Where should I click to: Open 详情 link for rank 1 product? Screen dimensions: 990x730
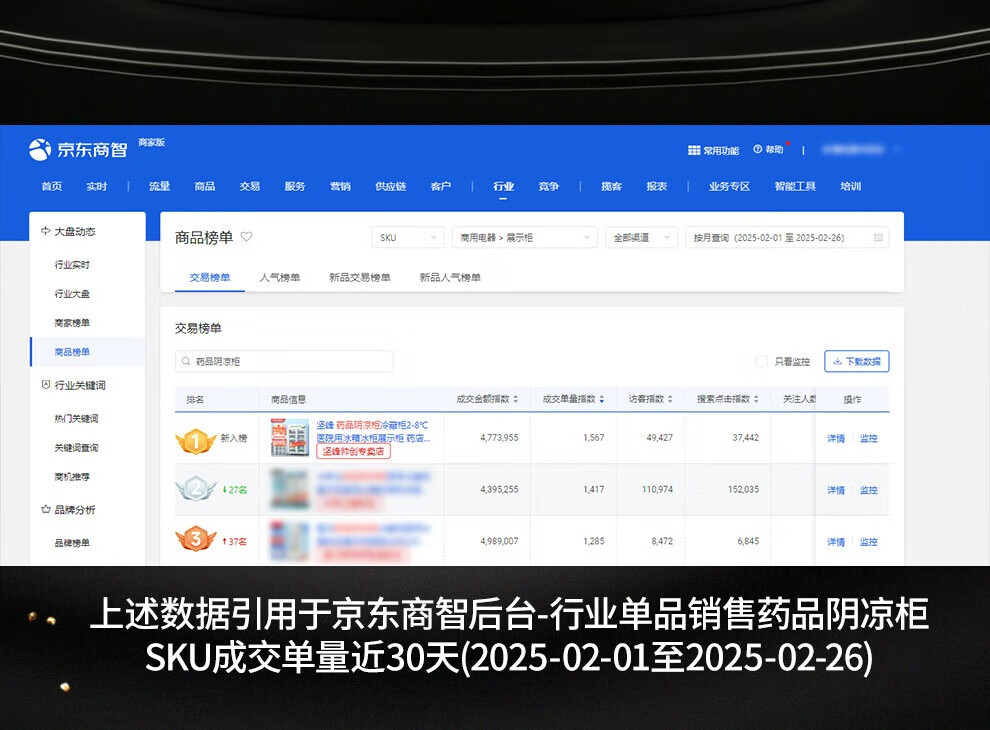835,438
